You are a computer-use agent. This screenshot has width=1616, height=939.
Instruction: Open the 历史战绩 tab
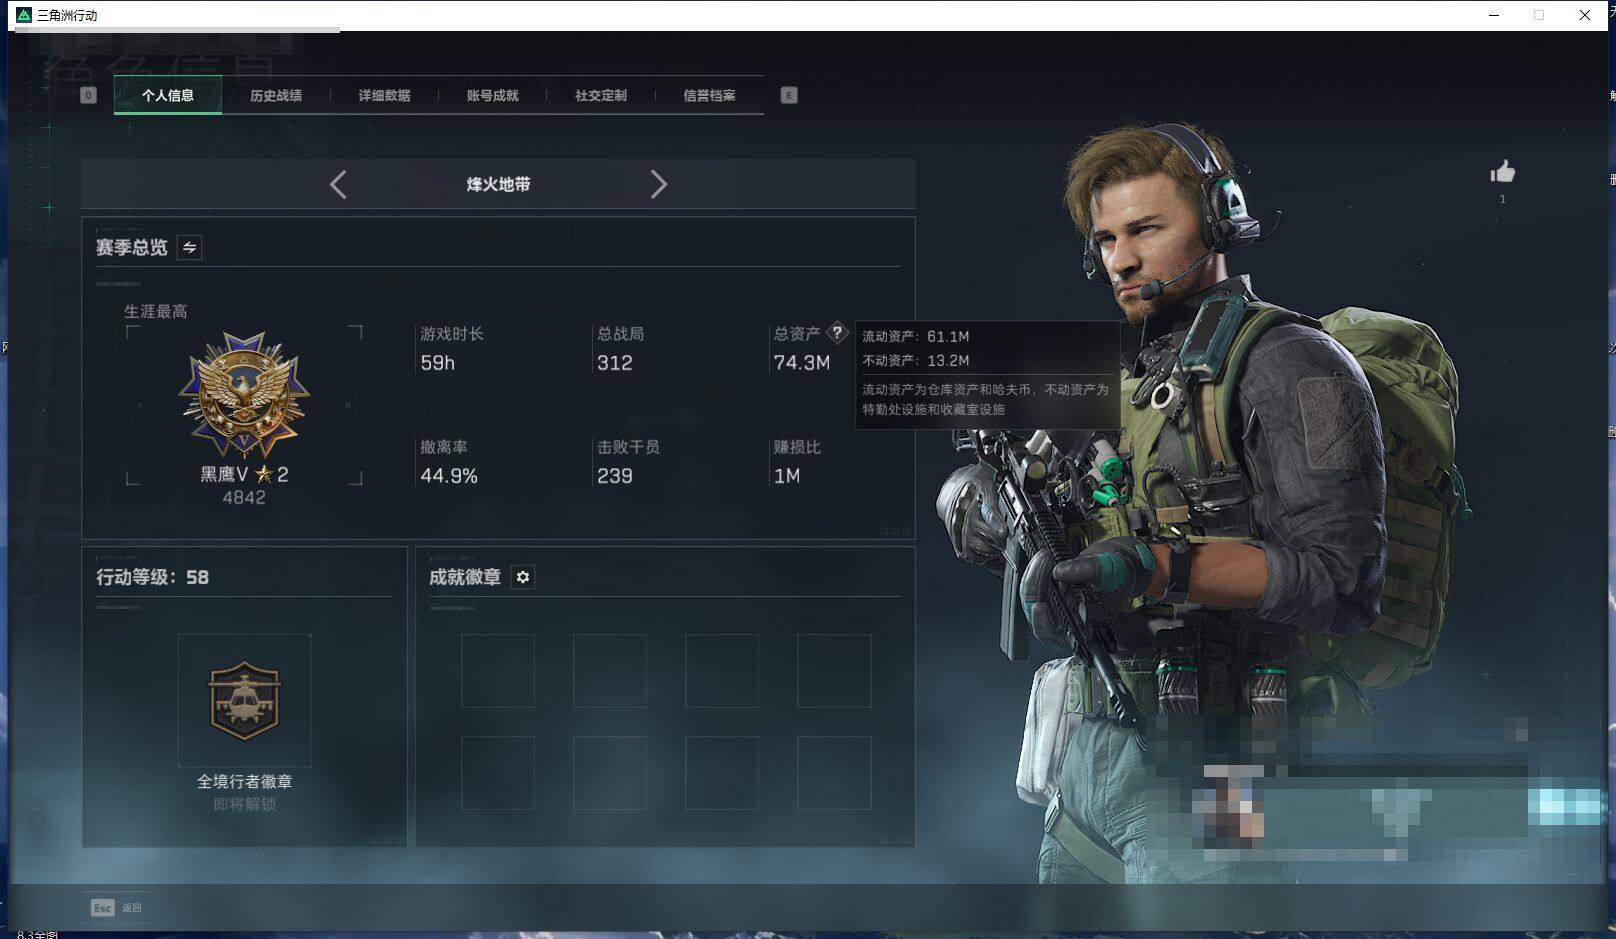[276, 95]
